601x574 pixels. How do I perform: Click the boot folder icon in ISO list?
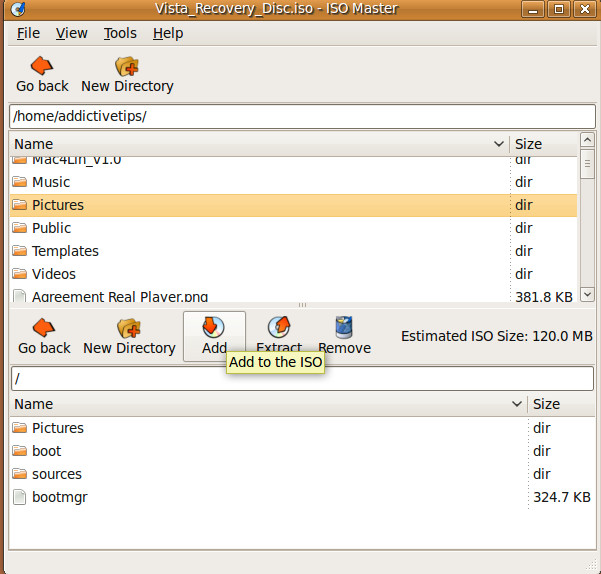pos(19,451)
